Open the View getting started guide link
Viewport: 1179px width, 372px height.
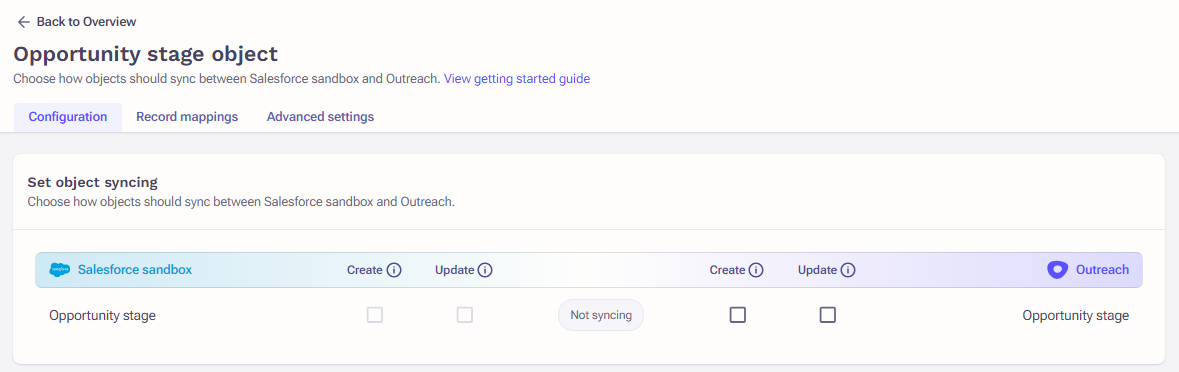[x=517, y=78]
